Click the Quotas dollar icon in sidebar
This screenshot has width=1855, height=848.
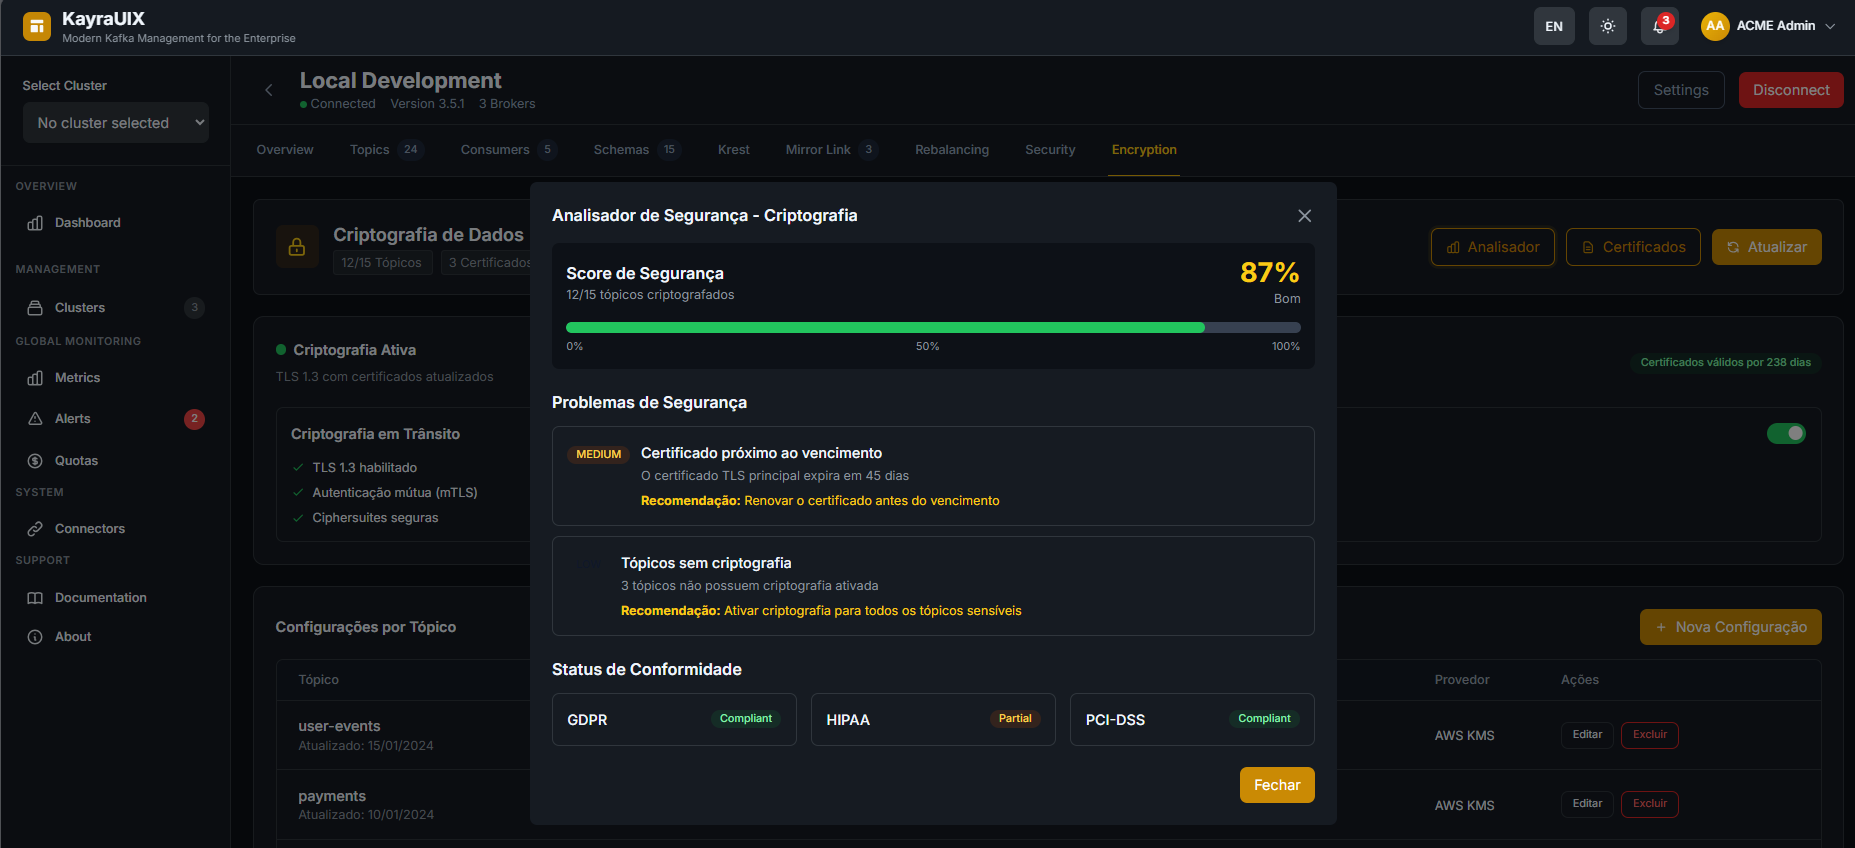coord(35,461)
